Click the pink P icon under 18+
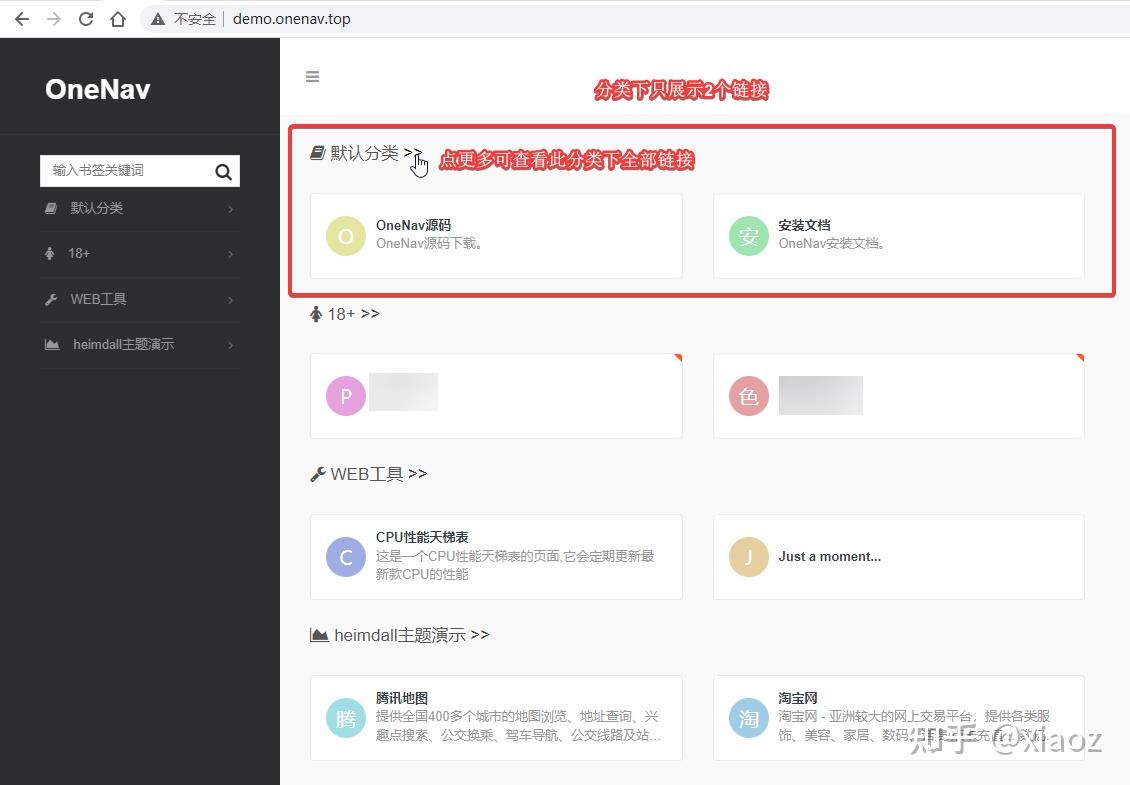 point(345,395)
